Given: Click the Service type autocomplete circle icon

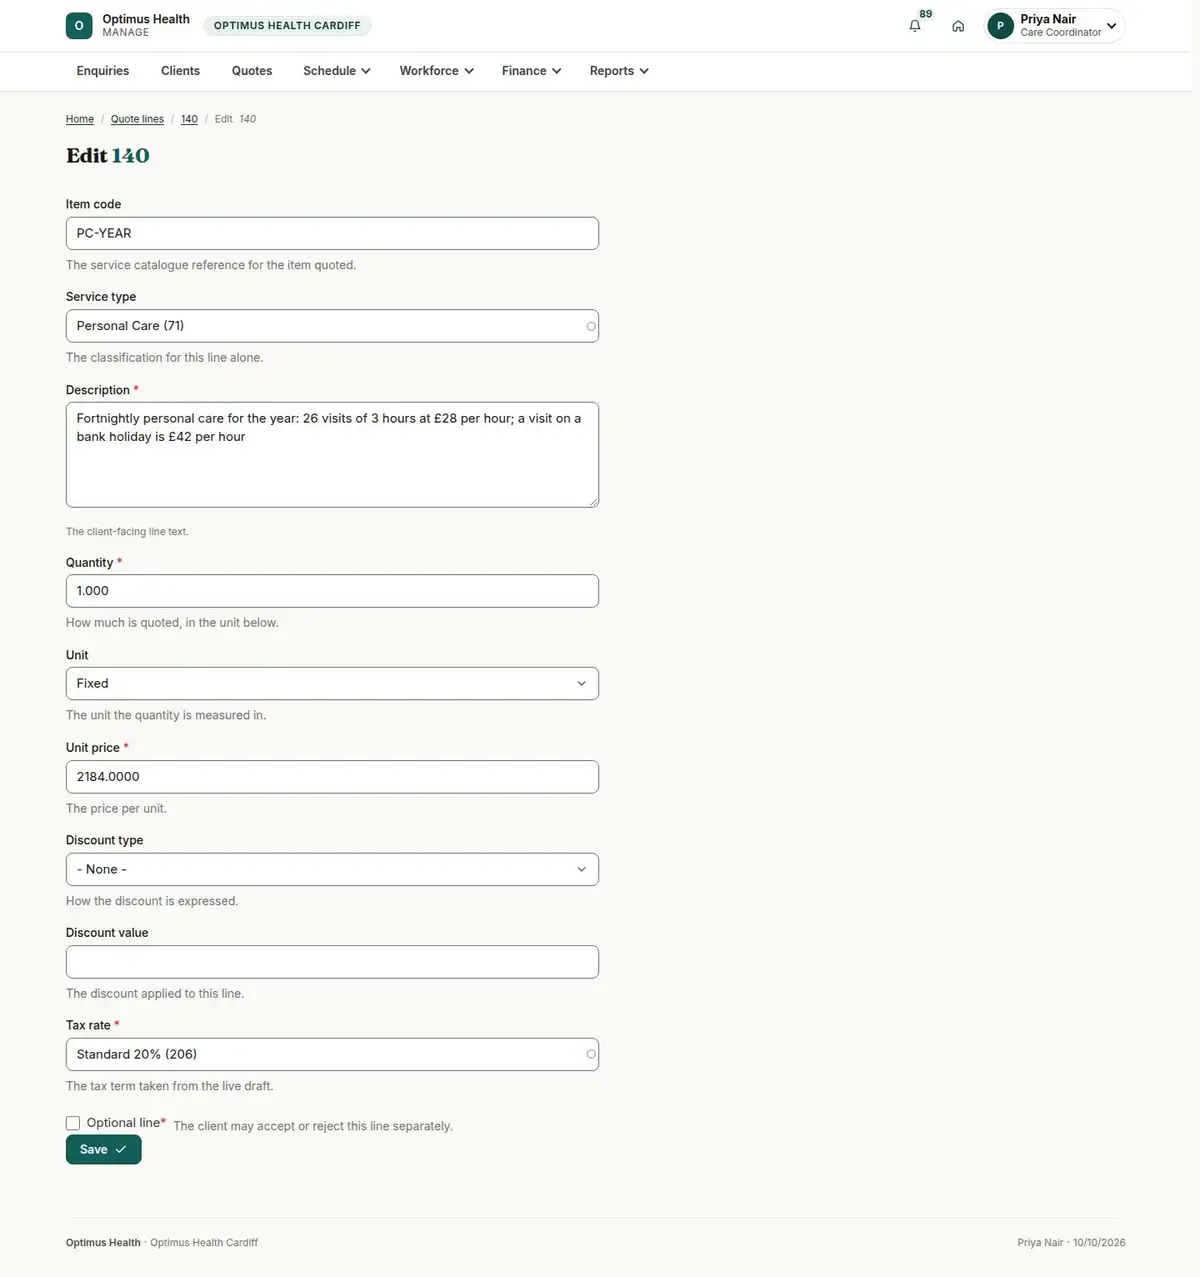Looking at the screenshot, I should pyautogui.click(x=591, y=326).
